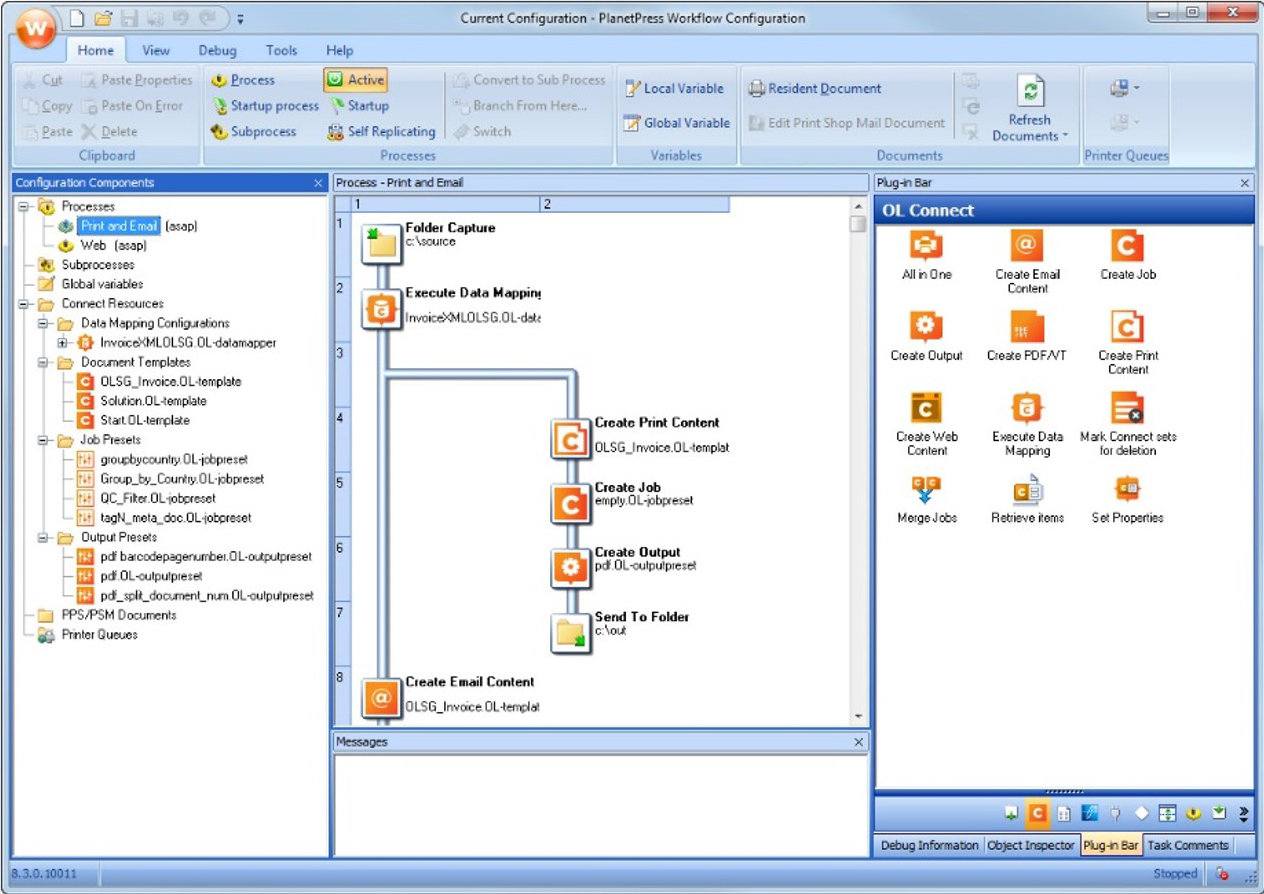Open the Home ribbon tab
The image size is (1264, 894).
pos(96,50)
